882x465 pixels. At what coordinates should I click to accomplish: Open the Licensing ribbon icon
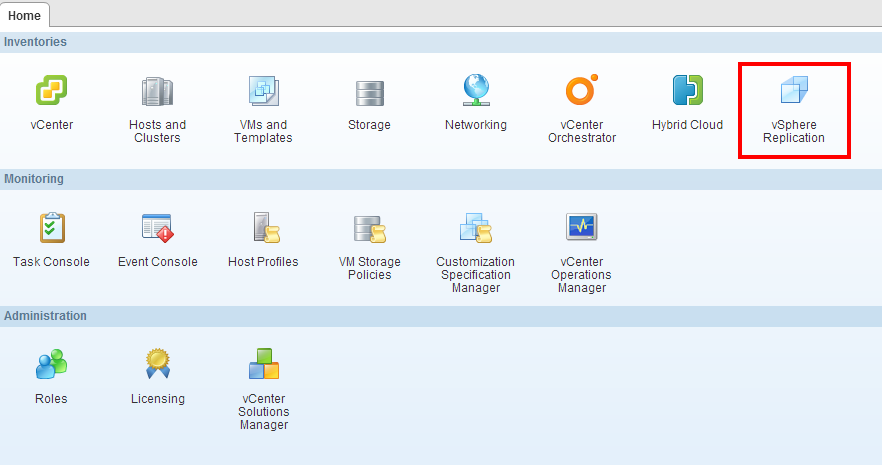[158, 364]
